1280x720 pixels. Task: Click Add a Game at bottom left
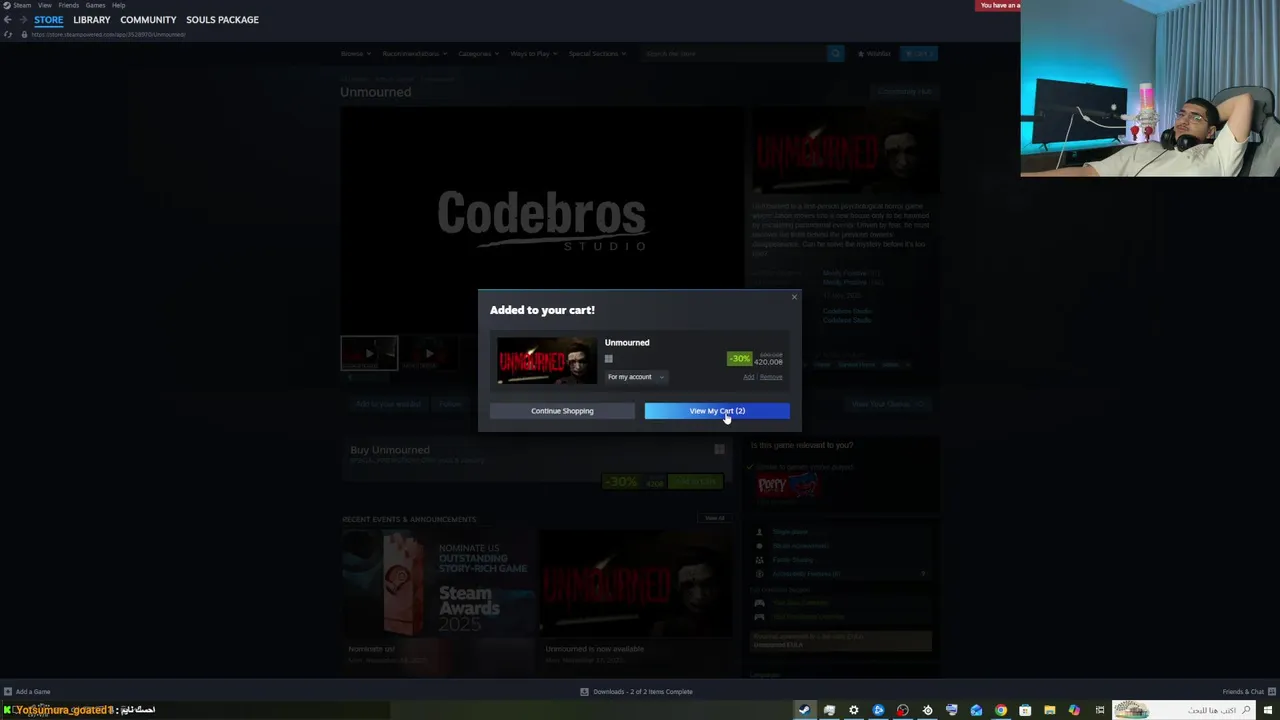coord(27,691)
